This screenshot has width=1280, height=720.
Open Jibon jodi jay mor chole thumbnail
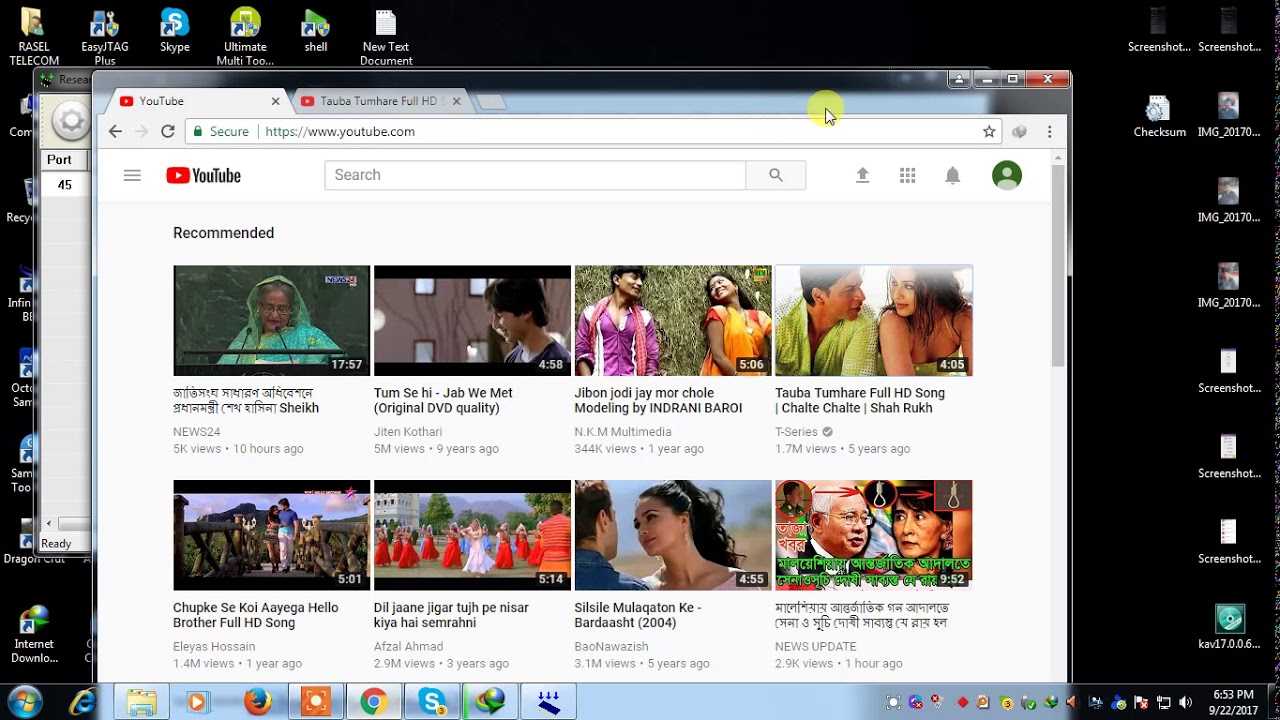[673, 320]
